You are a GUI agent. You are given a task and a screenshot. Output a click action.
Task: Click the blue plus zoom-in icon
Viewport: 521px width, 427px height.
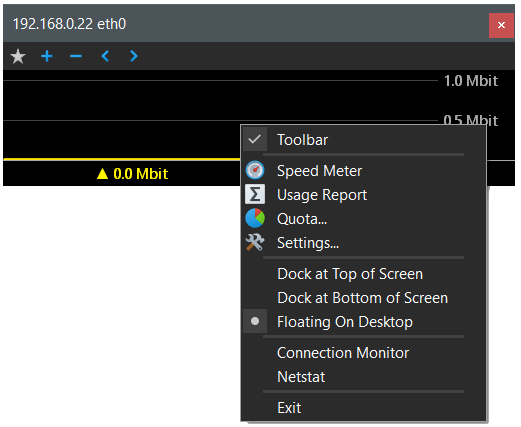47,56
